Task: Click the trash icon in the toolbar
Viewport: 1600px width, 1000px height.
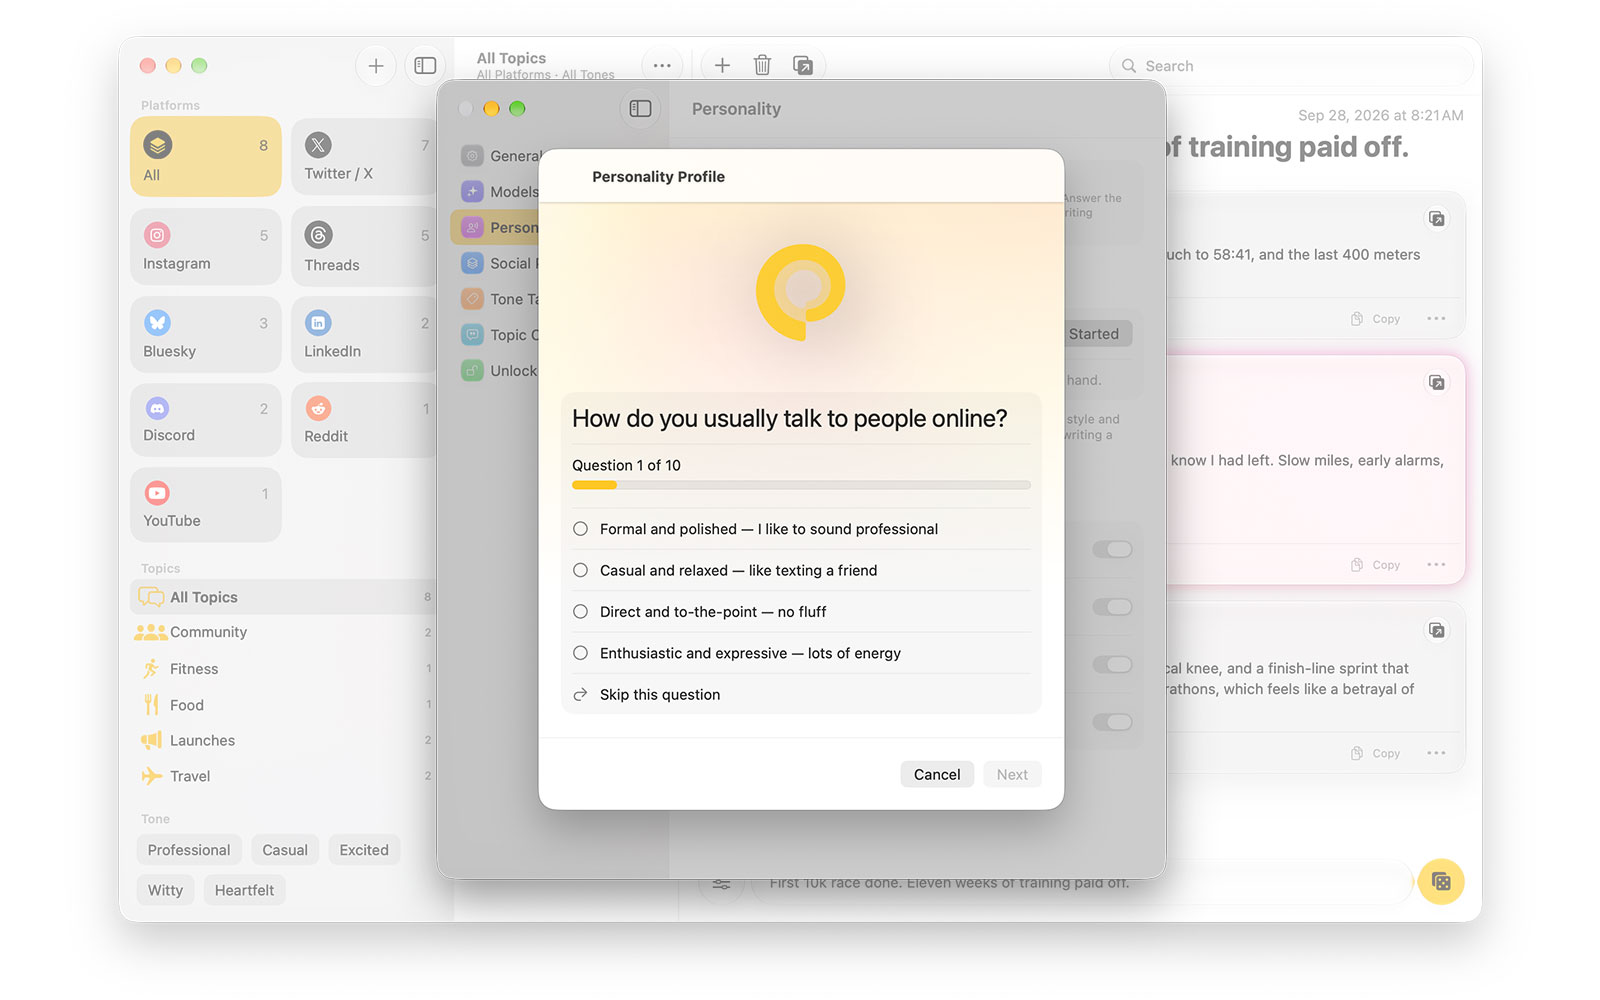Action: tap(762, 65)
